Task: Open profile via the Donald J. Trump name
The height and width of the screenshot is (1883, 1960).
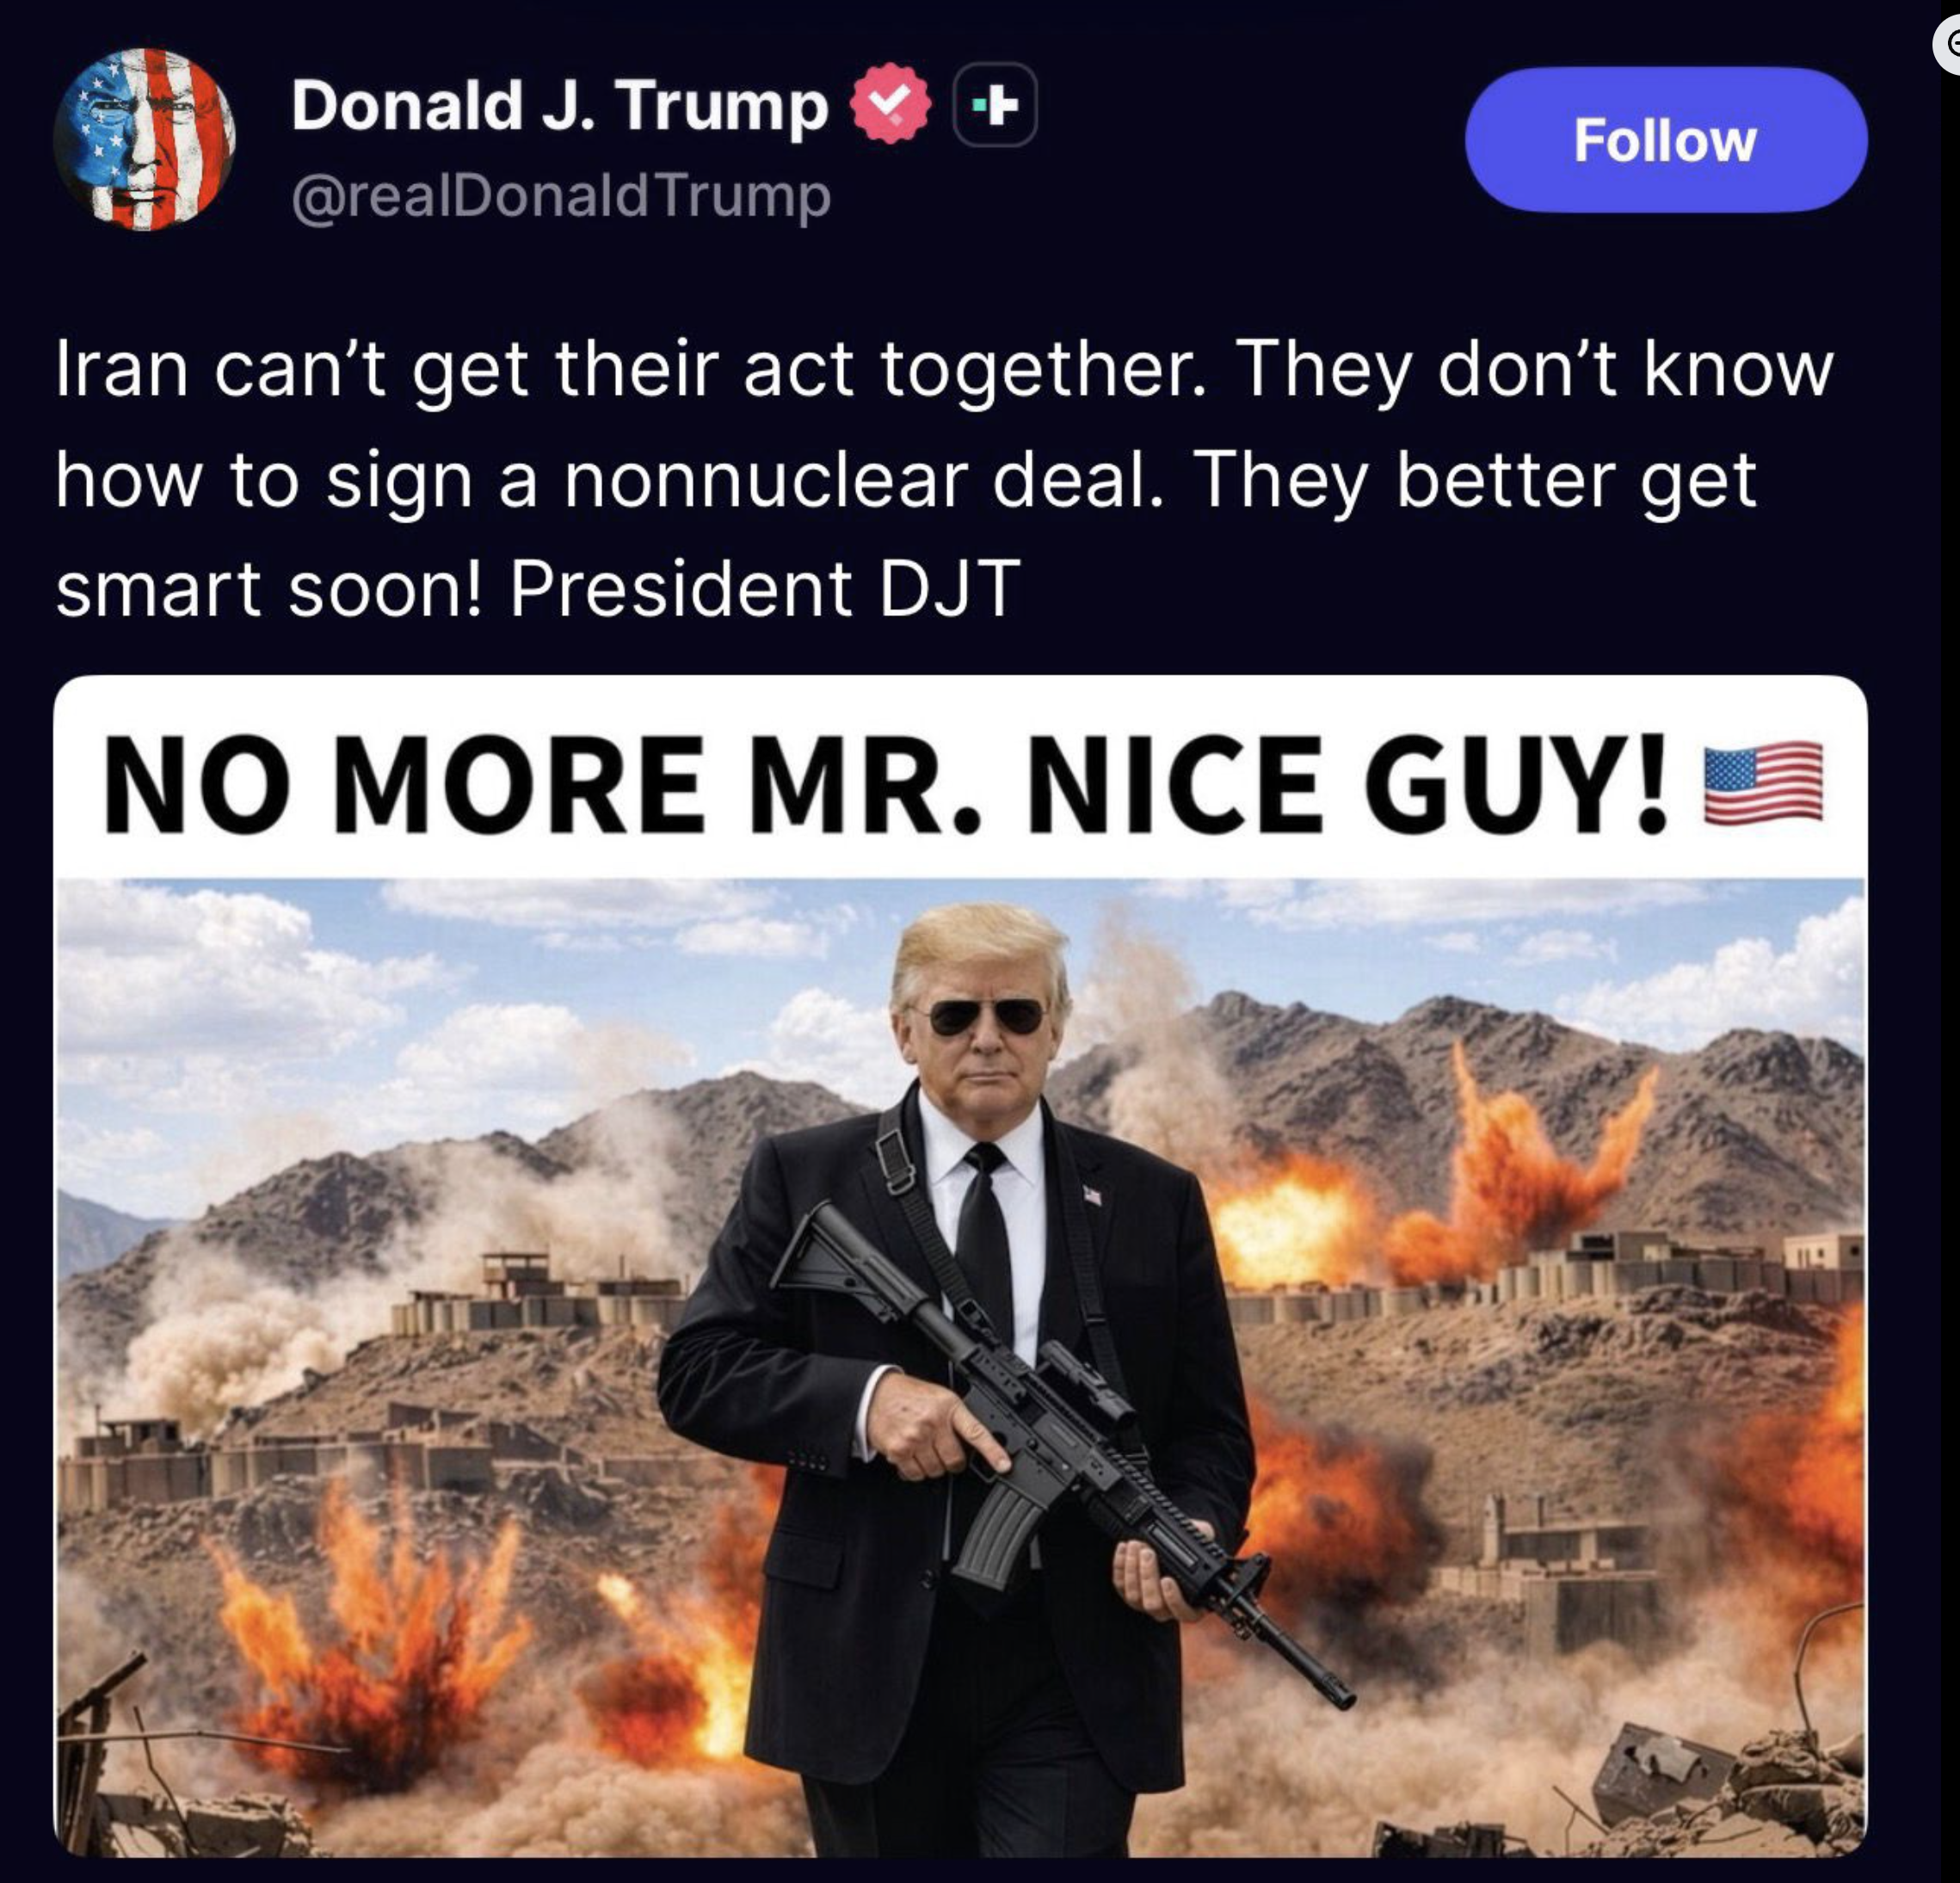Action: (x=560, y=104)
